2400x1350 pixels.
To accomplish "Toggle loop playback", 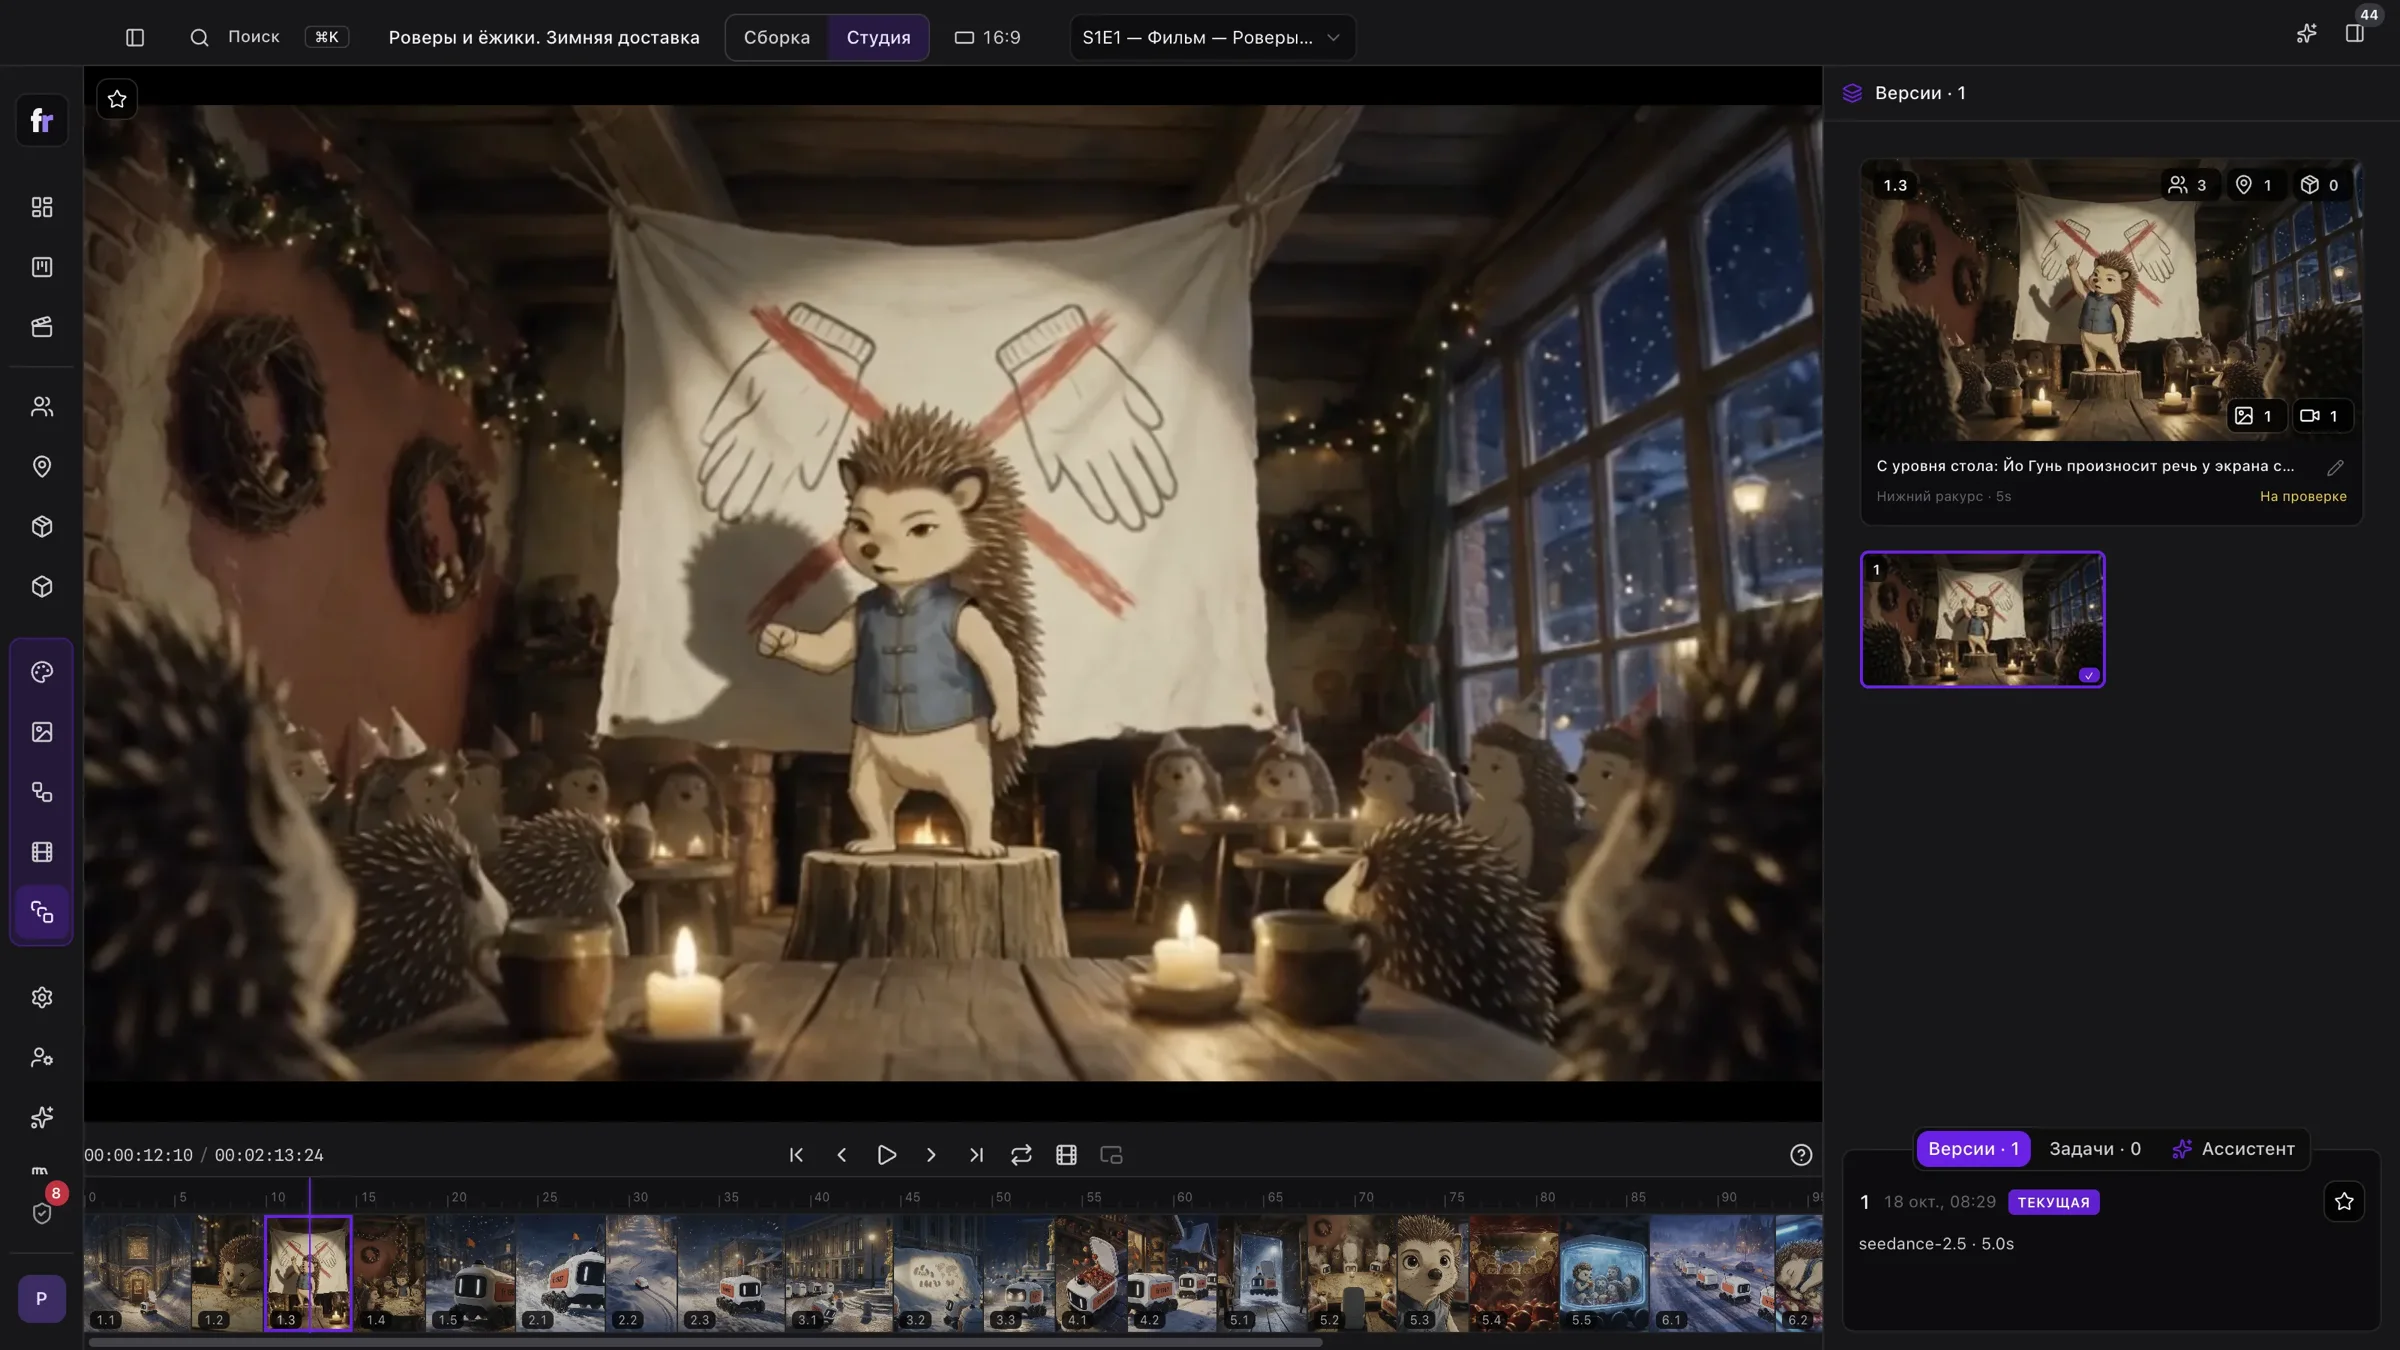I will pyautogui.click(x=1021, y=1155).
